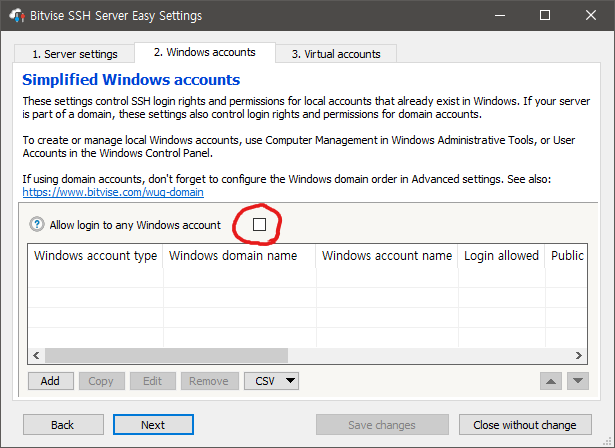Screen dimensions: 615x448
Task: Click the Next button
Action: click(153, 425)
